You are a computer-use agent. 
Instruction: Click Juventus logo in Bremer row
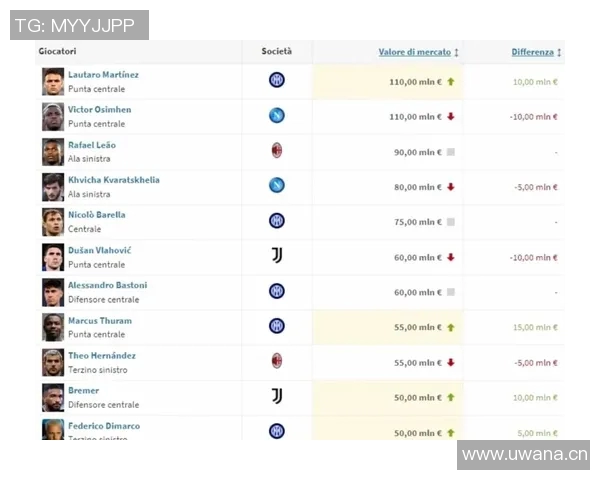tap(277, 396)
